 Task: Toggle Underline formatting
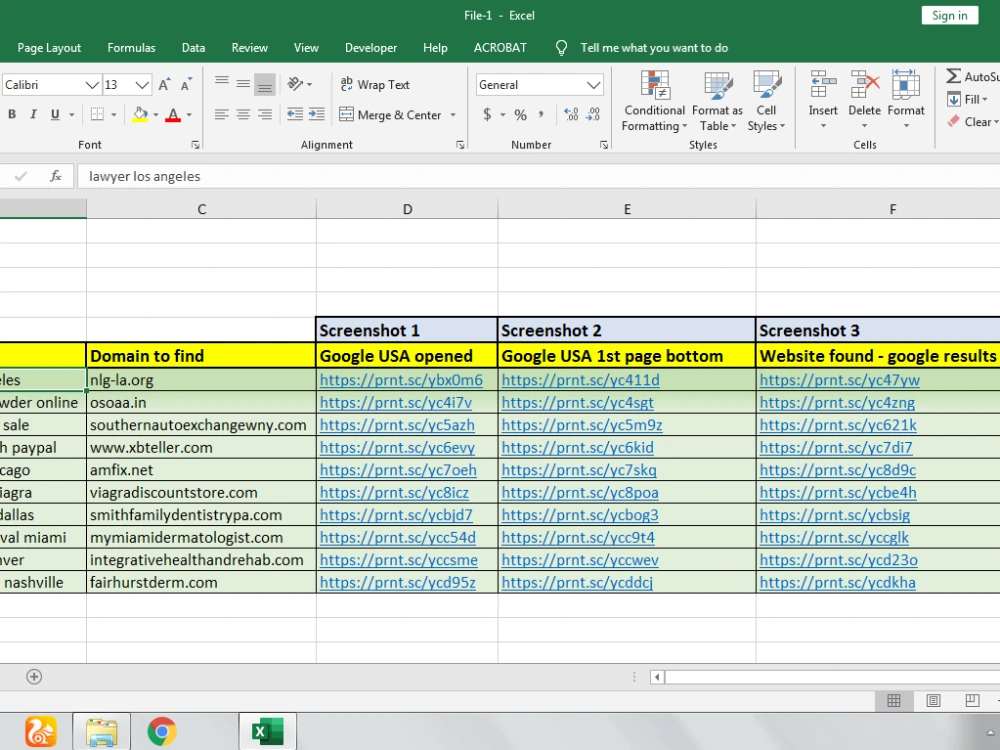(55, 115)
